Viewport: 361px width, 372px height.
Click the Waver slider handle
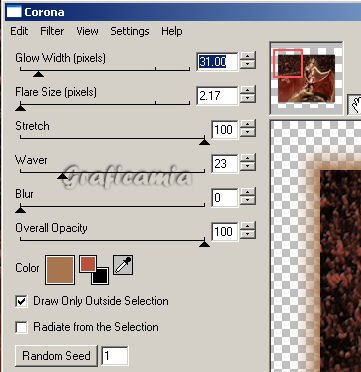point(62,176)
